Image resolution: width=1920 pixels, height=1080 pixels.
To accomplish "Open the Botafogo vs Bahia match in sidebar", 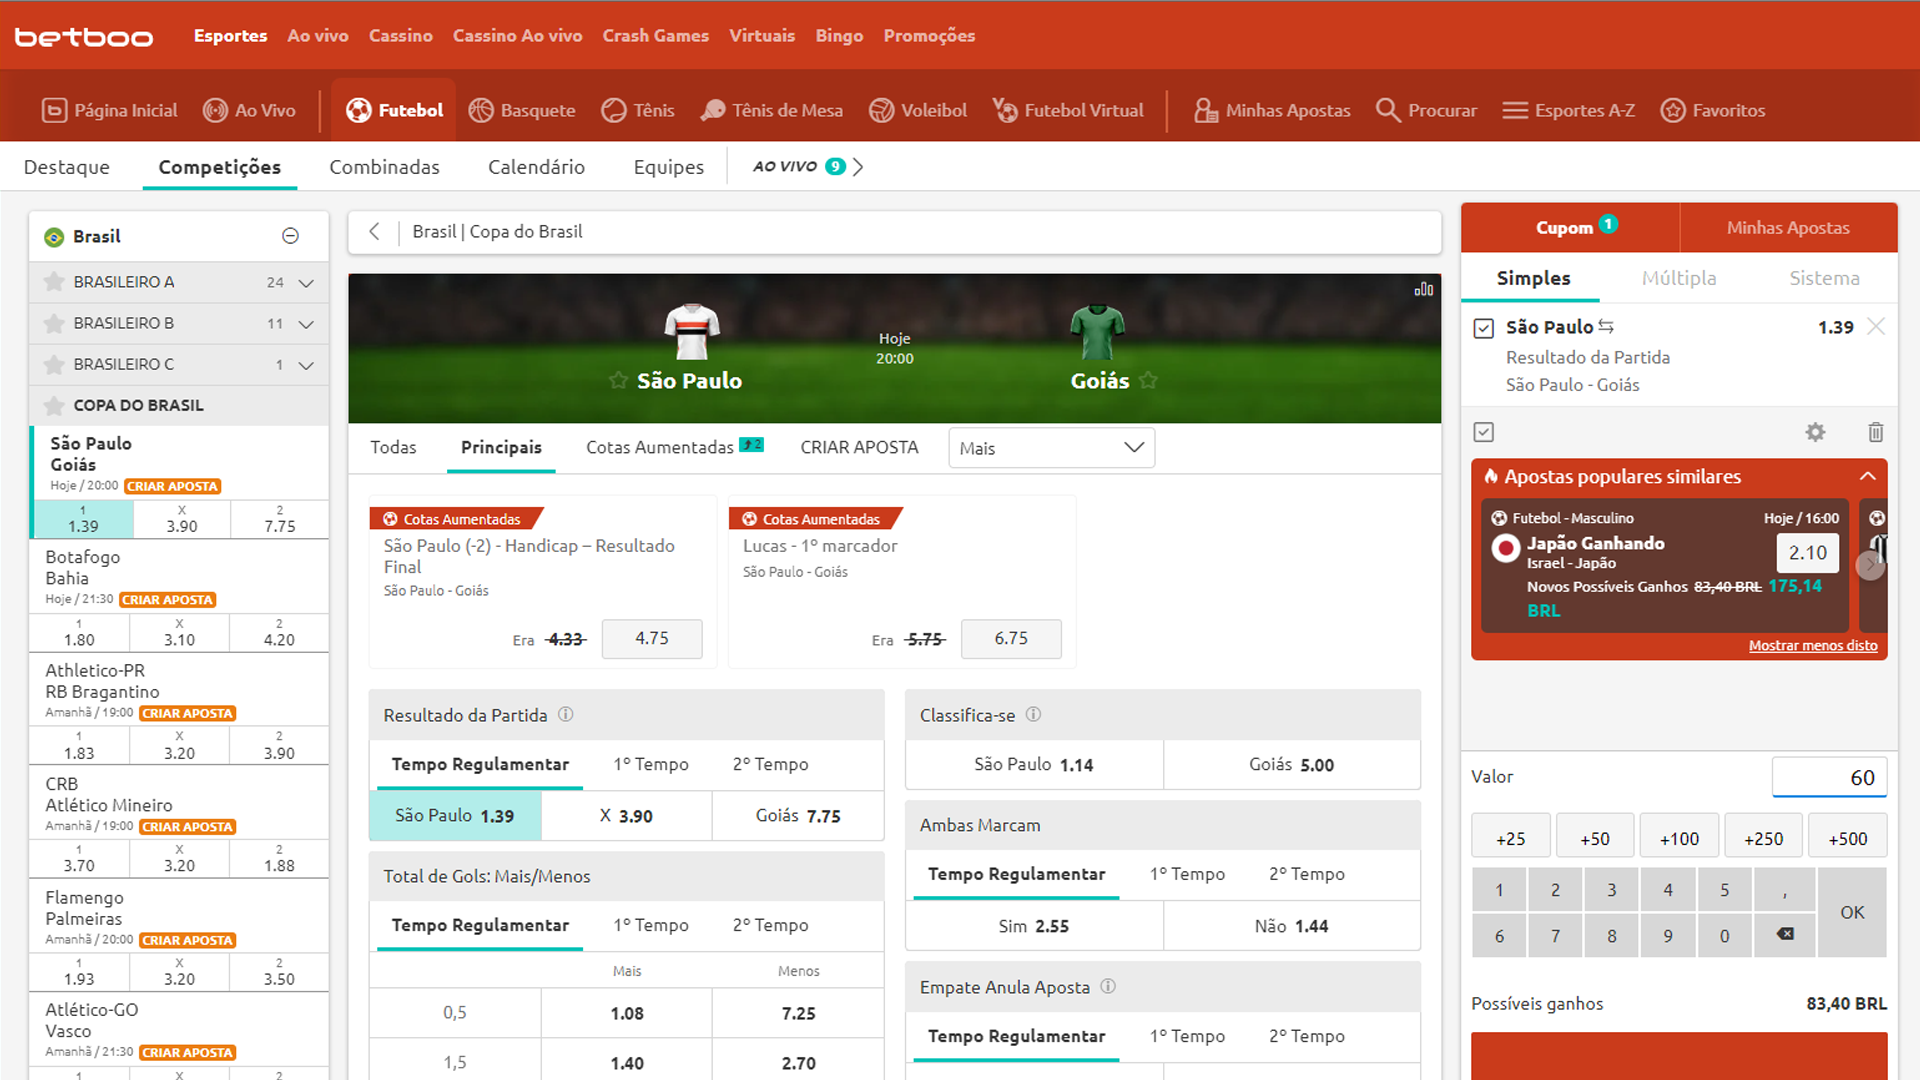I will click(179, 577).
